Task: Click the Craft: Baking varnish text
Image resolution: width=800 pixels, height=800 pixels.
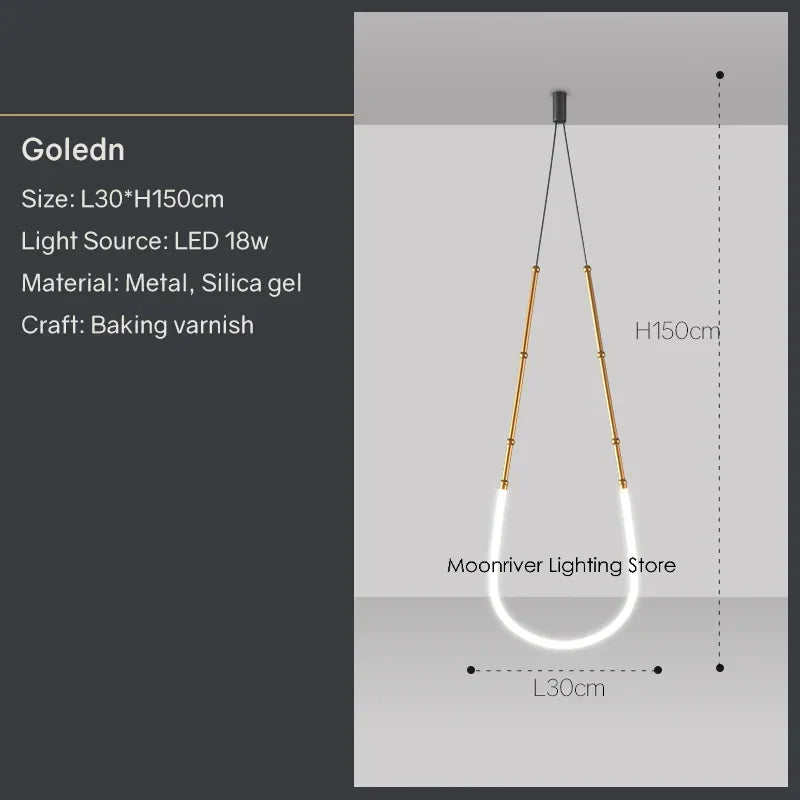Action: [x=137, y=325]
